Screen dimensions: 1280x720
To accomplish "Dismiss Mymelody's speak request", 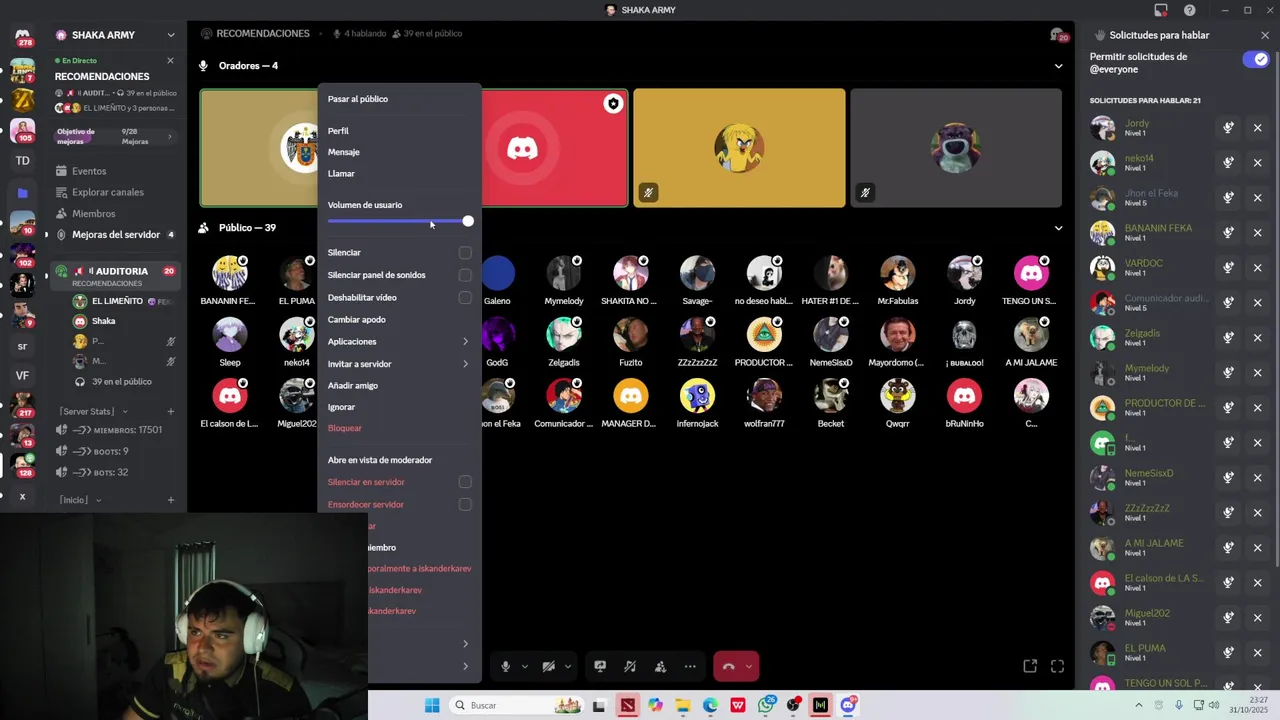I will (x=1258, y=373).
